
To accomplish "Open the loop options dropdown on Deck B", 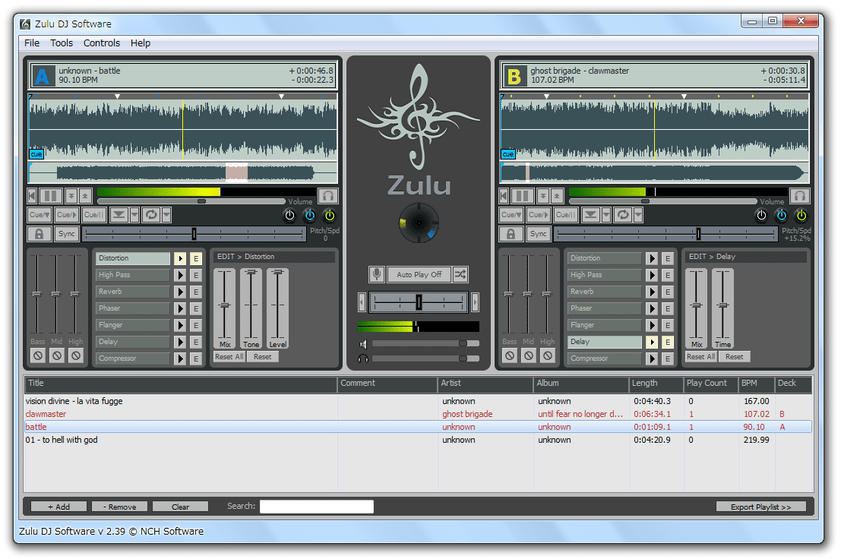I will pyautogui.click(x=638, y=215).
